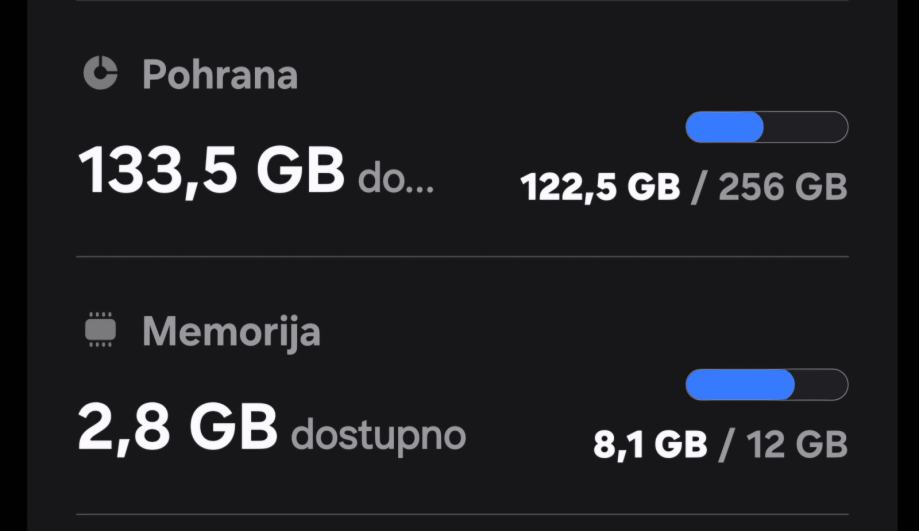Image resolution: width=919 pixels, height=531 pixels.
Task: Click the slash between 8,1 GB and 12 GB
Action: tap(725, 445)
